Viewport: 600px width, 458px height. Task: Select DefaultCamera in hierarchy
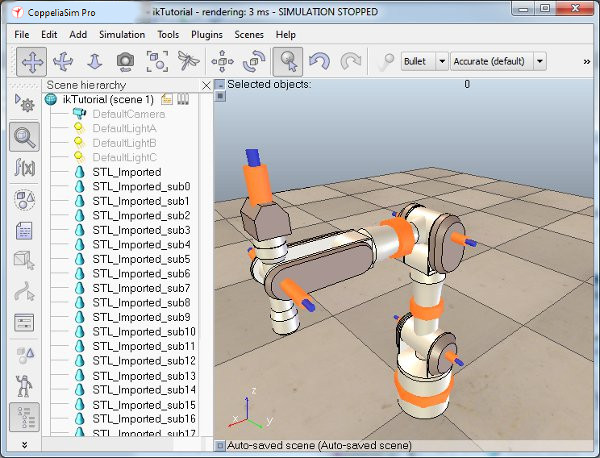[129, 114]
